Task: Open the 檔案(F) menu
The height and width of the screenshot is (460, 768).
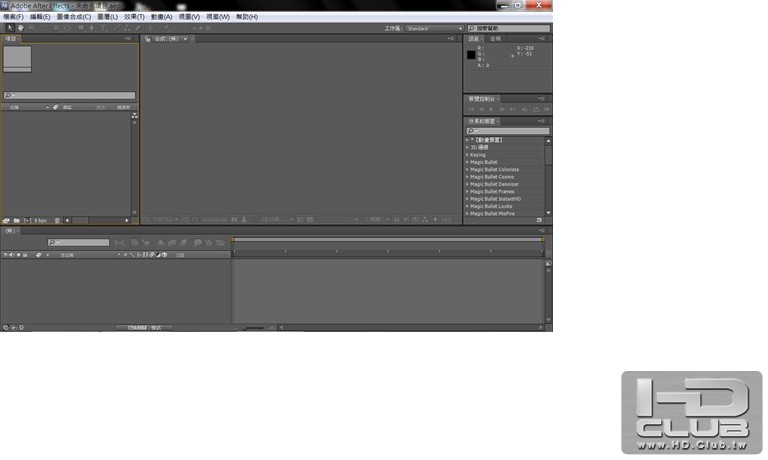Action: click(x=13, y=17)
